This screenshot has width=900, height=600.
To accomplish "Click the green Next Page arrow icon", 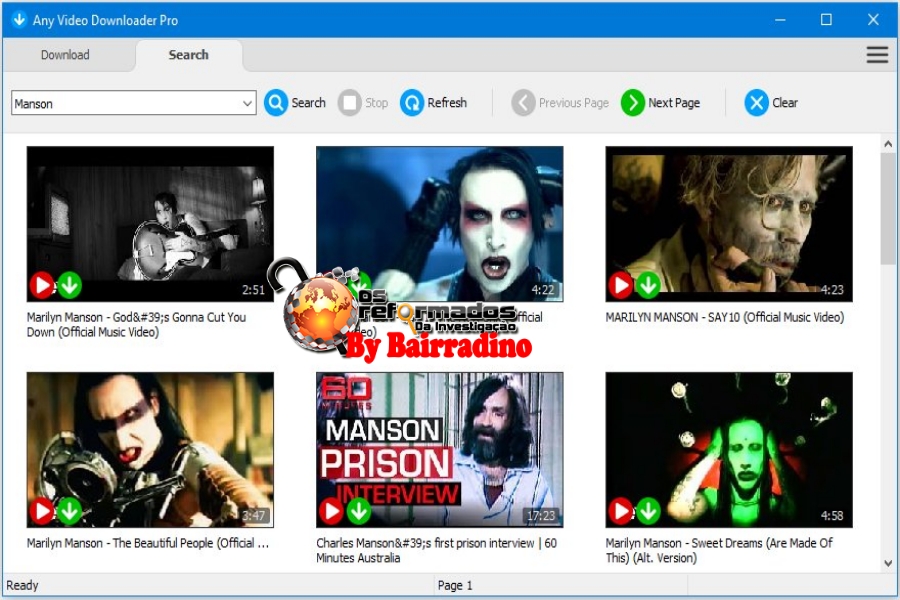I will click(x=633, y=103).
